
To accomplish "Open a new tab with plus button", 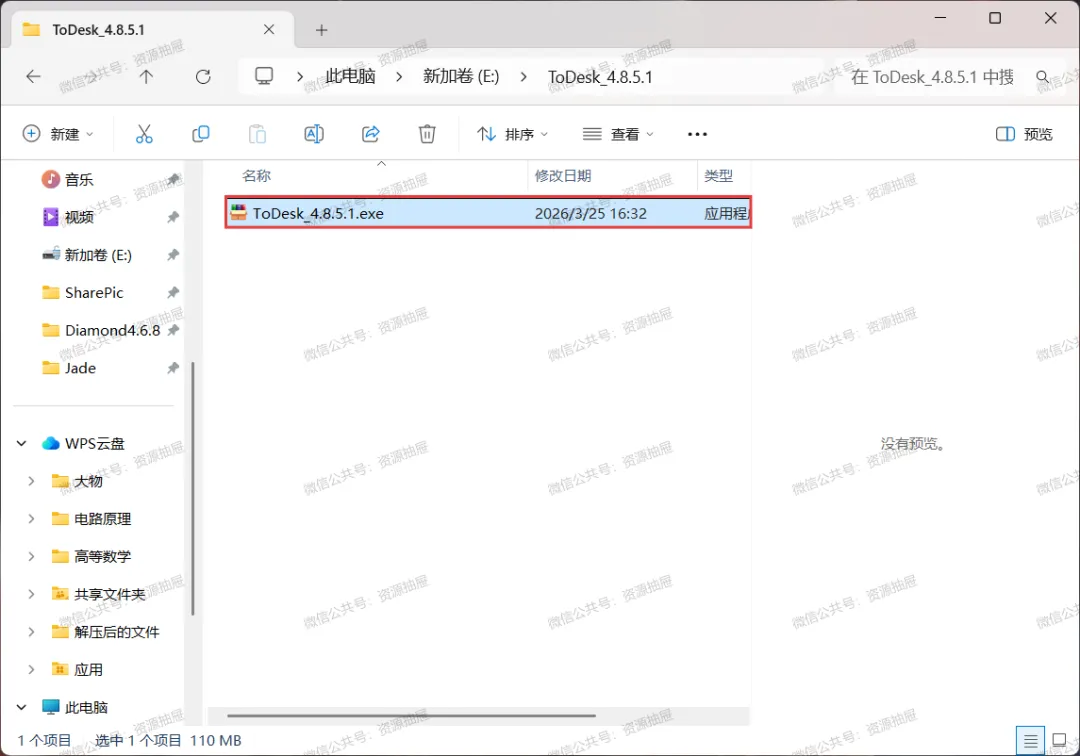I will click(322, 30).
